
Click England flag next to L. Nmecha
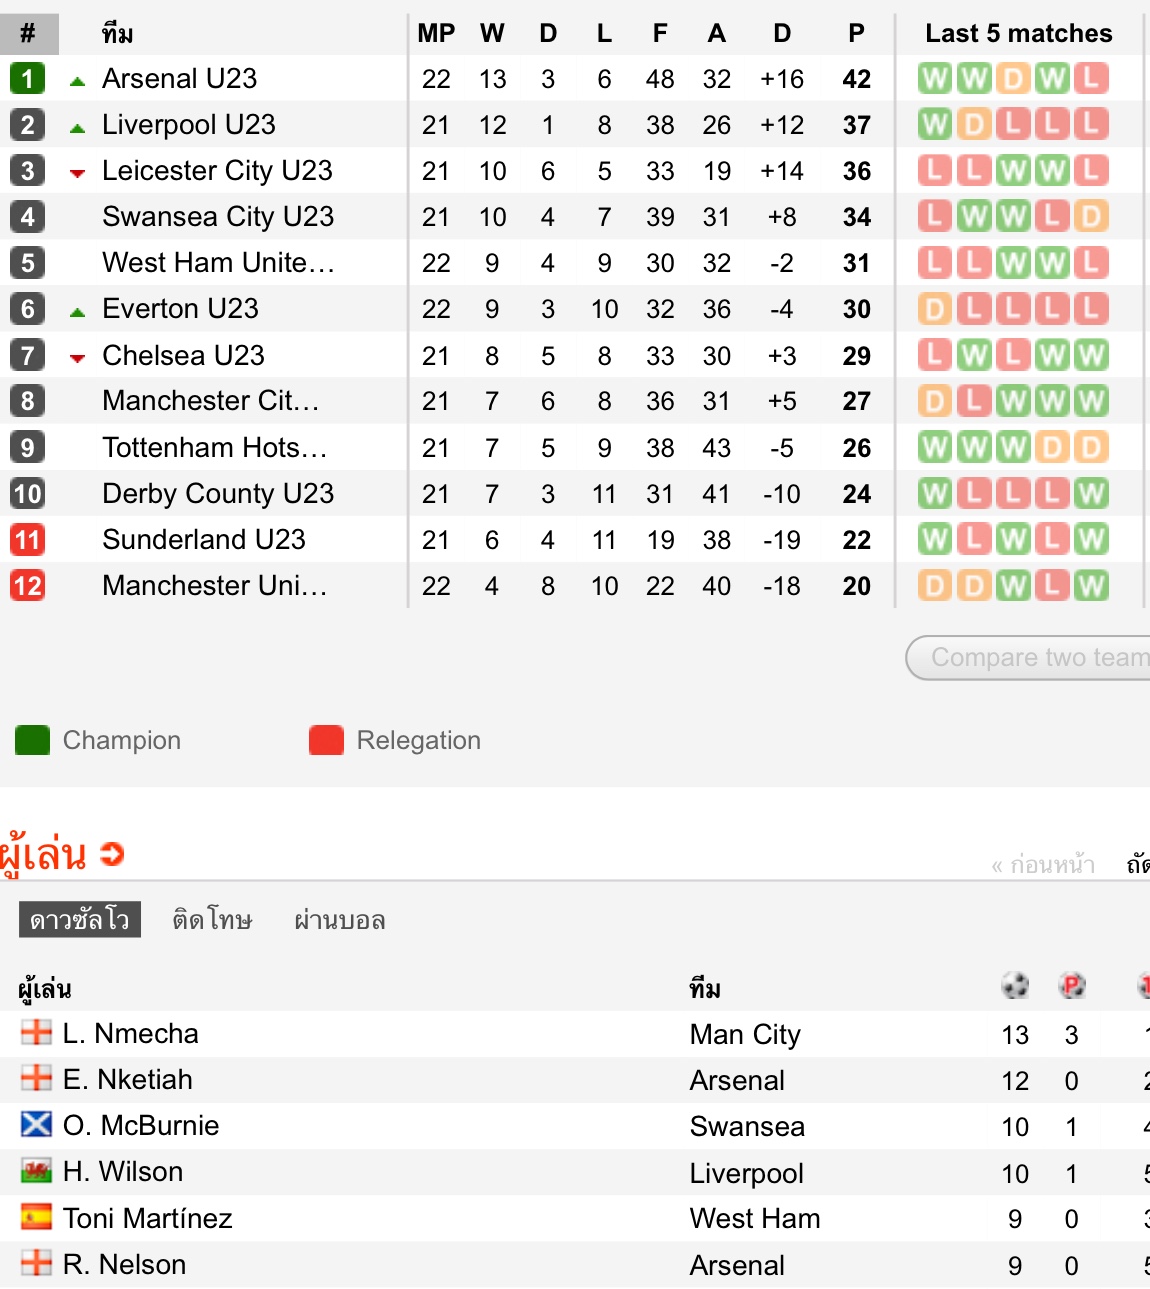tap(36, 1032)
